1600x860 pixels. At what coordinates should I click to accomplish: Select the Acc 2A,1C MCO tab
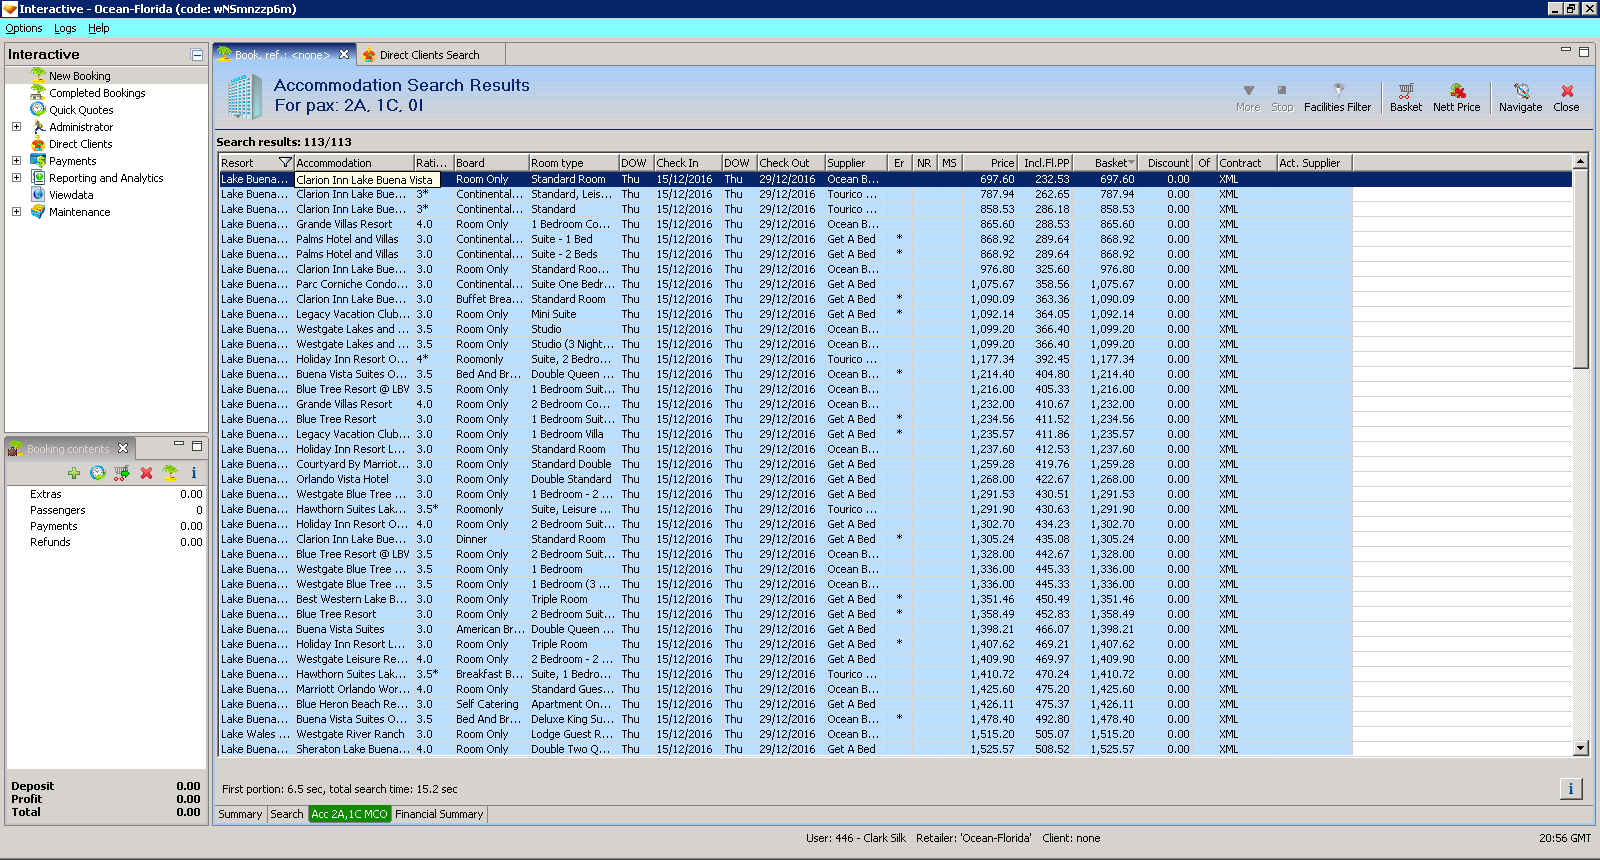point(349,814)
